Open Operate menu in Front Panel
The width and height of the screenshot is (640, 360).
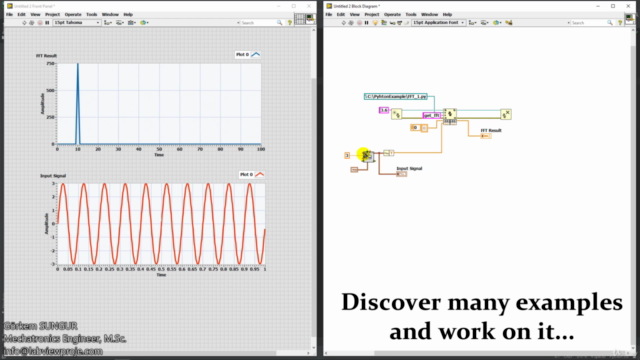(x=73, y=14)
